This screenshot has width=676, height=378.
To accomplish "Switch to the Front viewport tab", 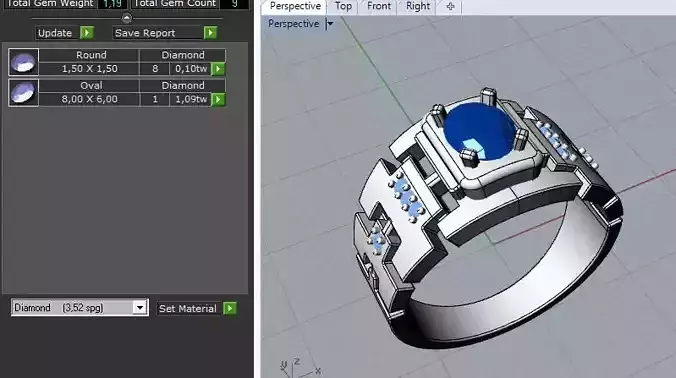I will coord(379,6).
